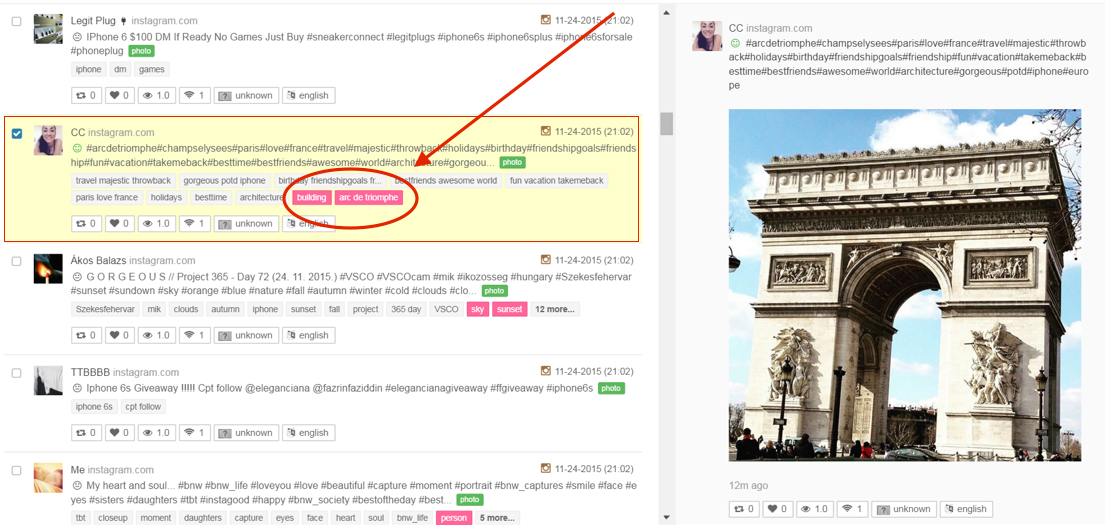Uncheck the selected CC post checkbox
Viewport: 1105px width, 525px height.
point(16,133)
